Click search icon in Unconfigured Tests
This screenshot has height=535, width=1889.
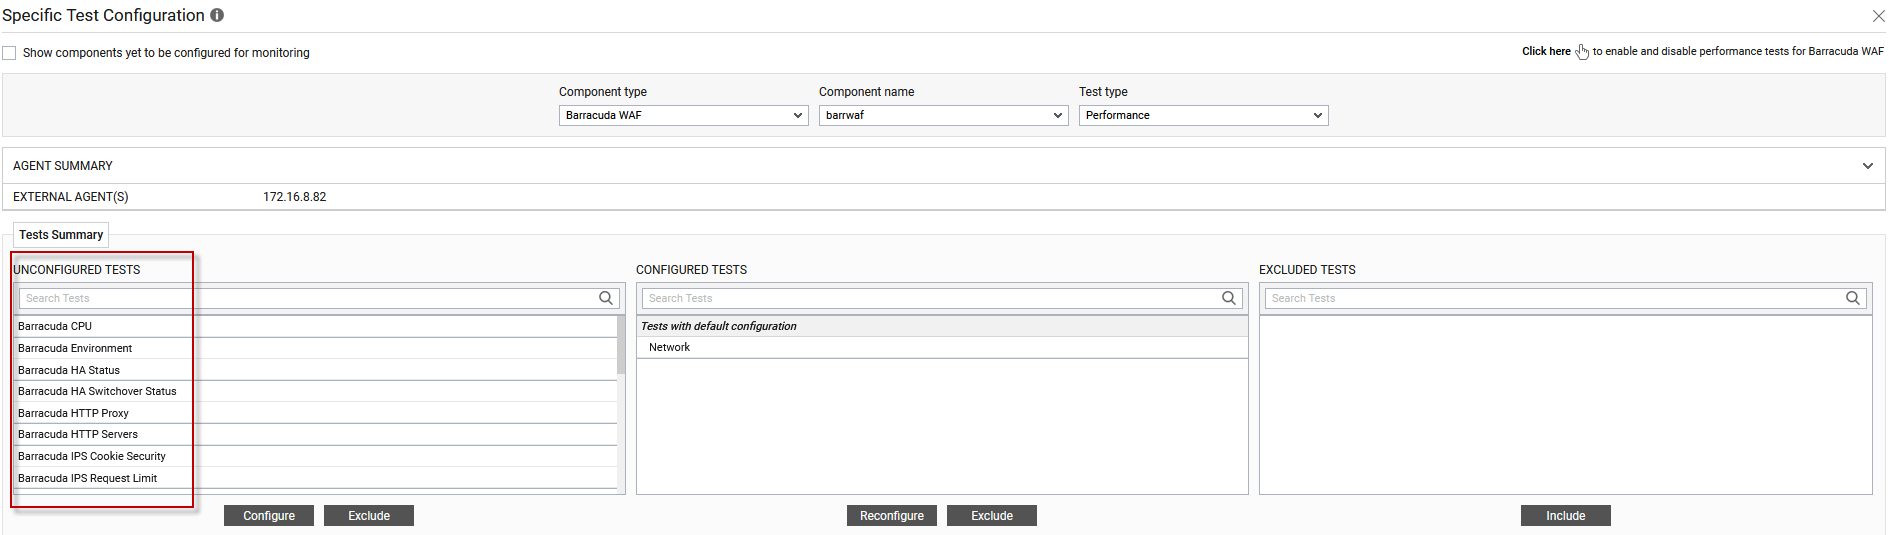pos(605,298)
